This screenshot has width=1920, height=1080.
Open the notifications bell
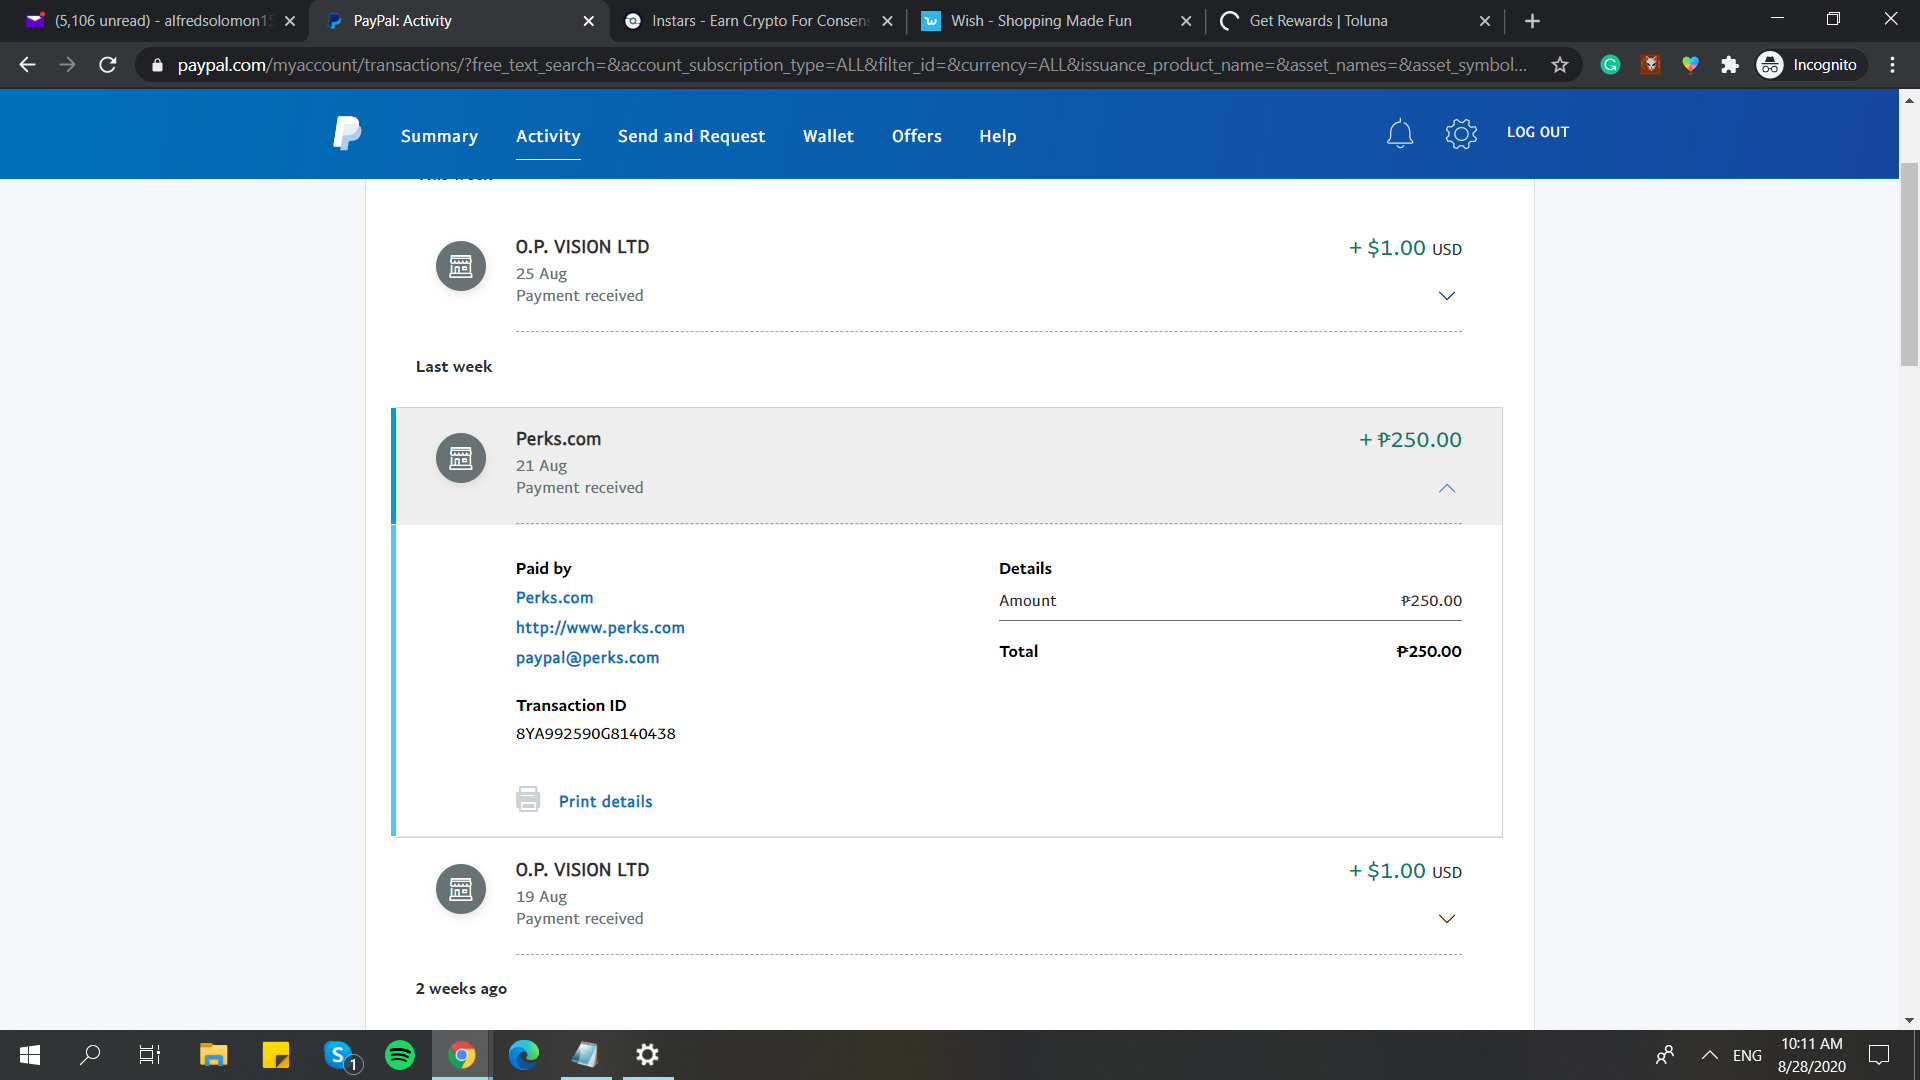click(1400, 133)
